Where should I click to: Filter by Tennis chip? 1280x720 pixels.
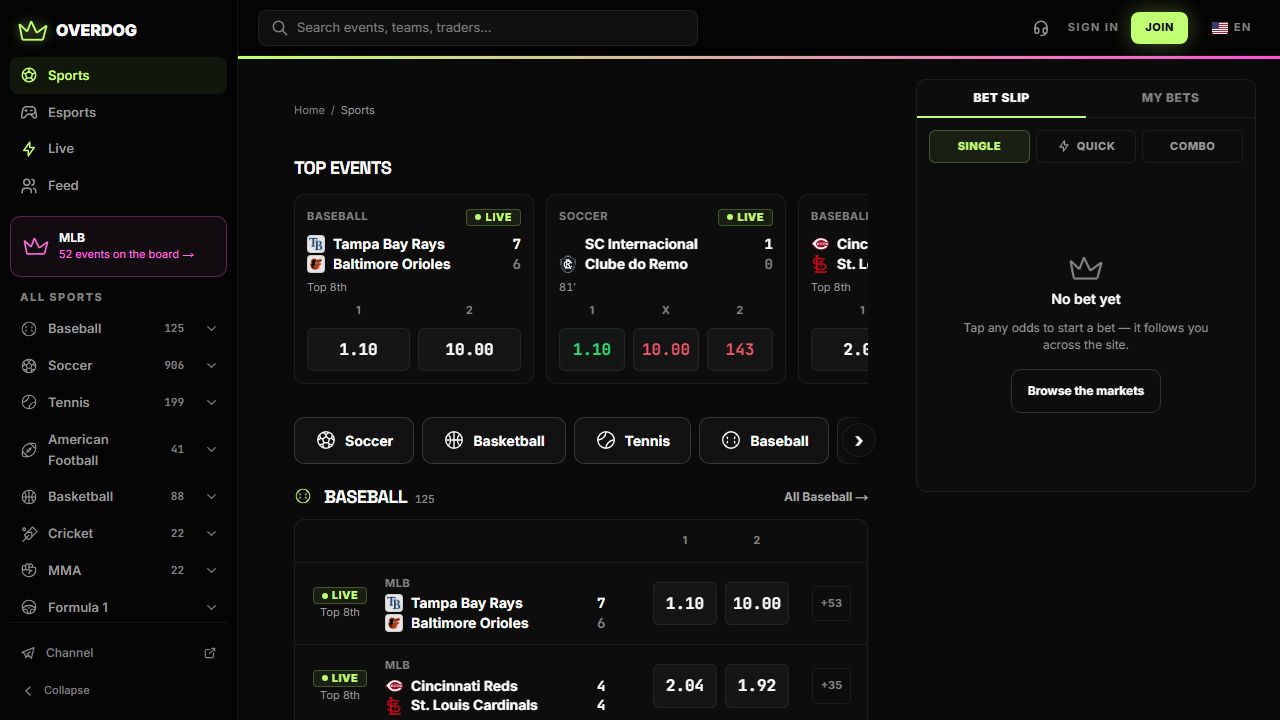tap(632, 440)
